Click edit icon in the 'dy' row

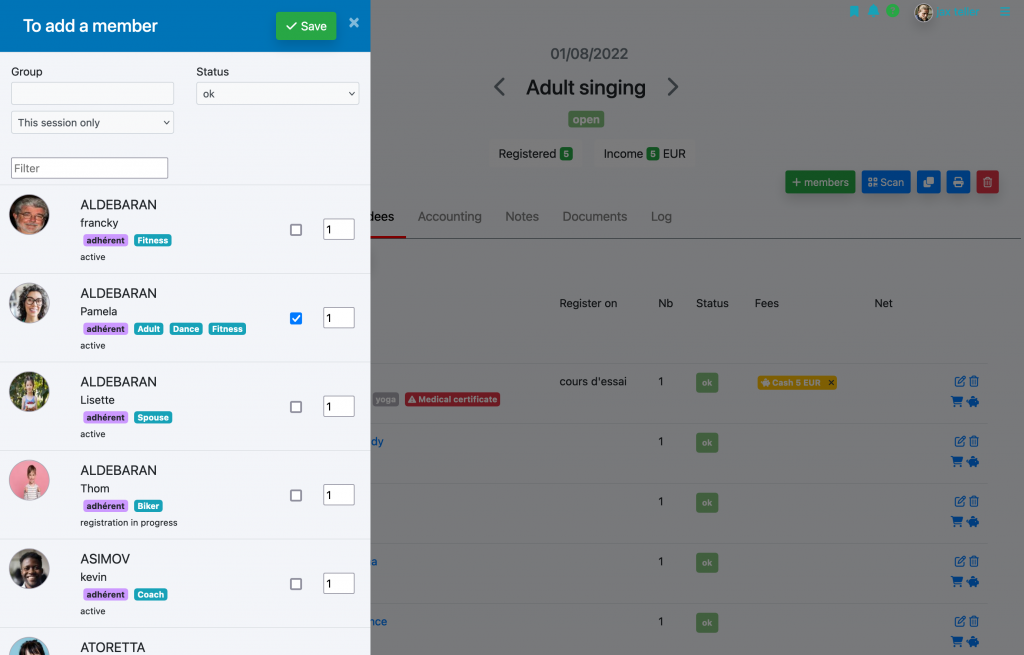(960, 441)
